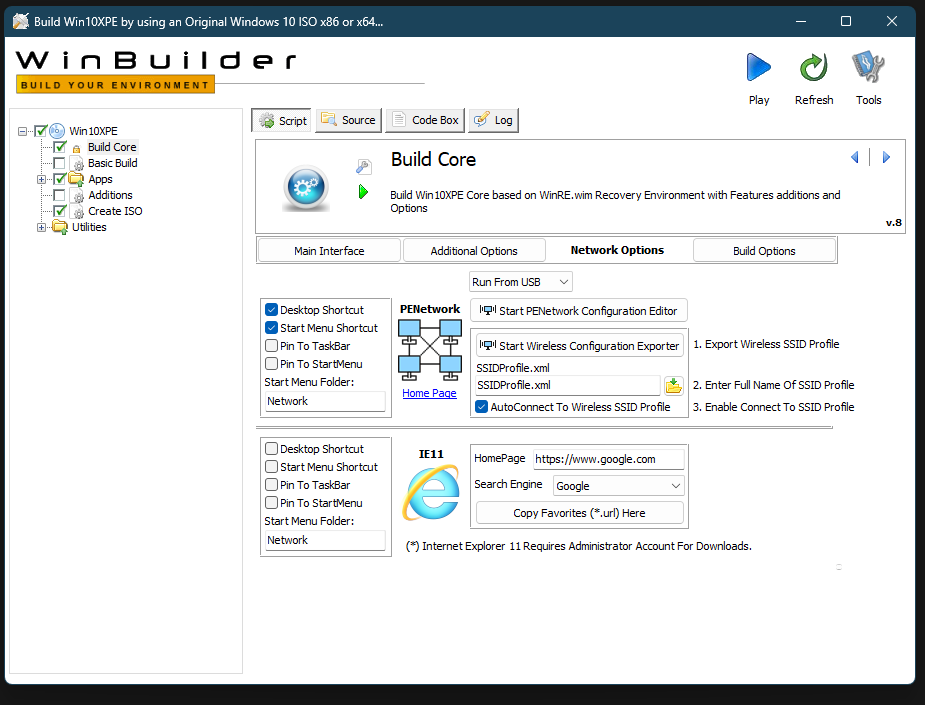Switch to the Source tab
Image resolution: width=925 pixels, height=705 pixels.
coord(349,120)
